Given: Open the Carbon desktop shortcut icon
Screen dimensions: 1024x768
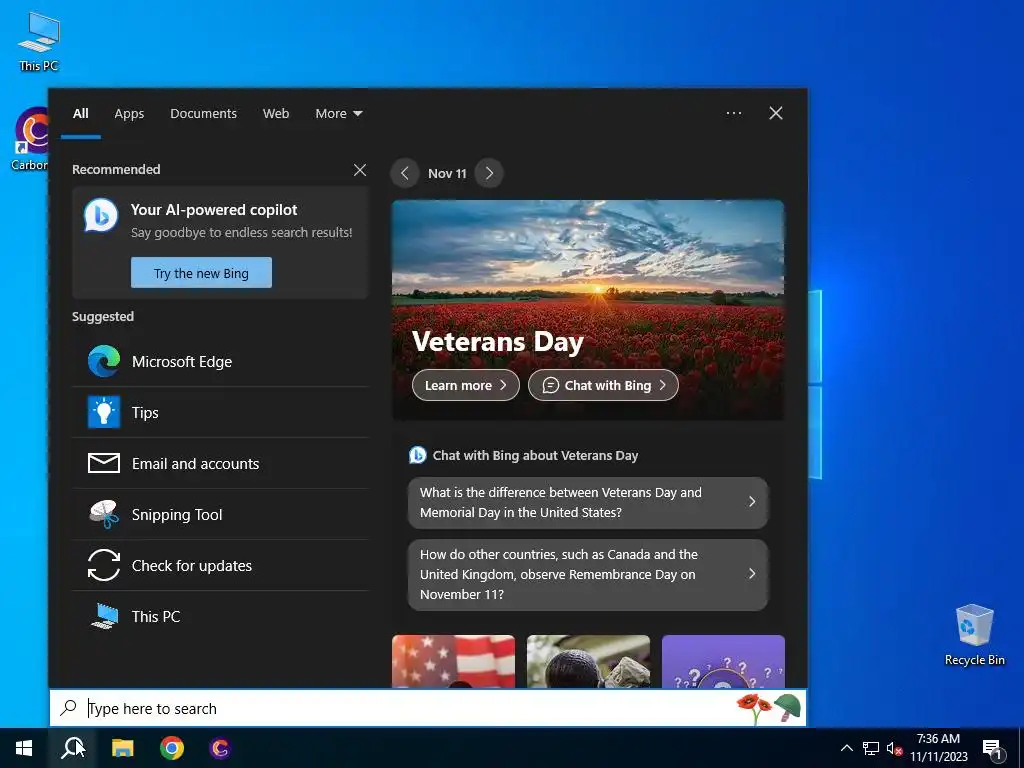Looking at the screenshot, I should tap(31, 139).
